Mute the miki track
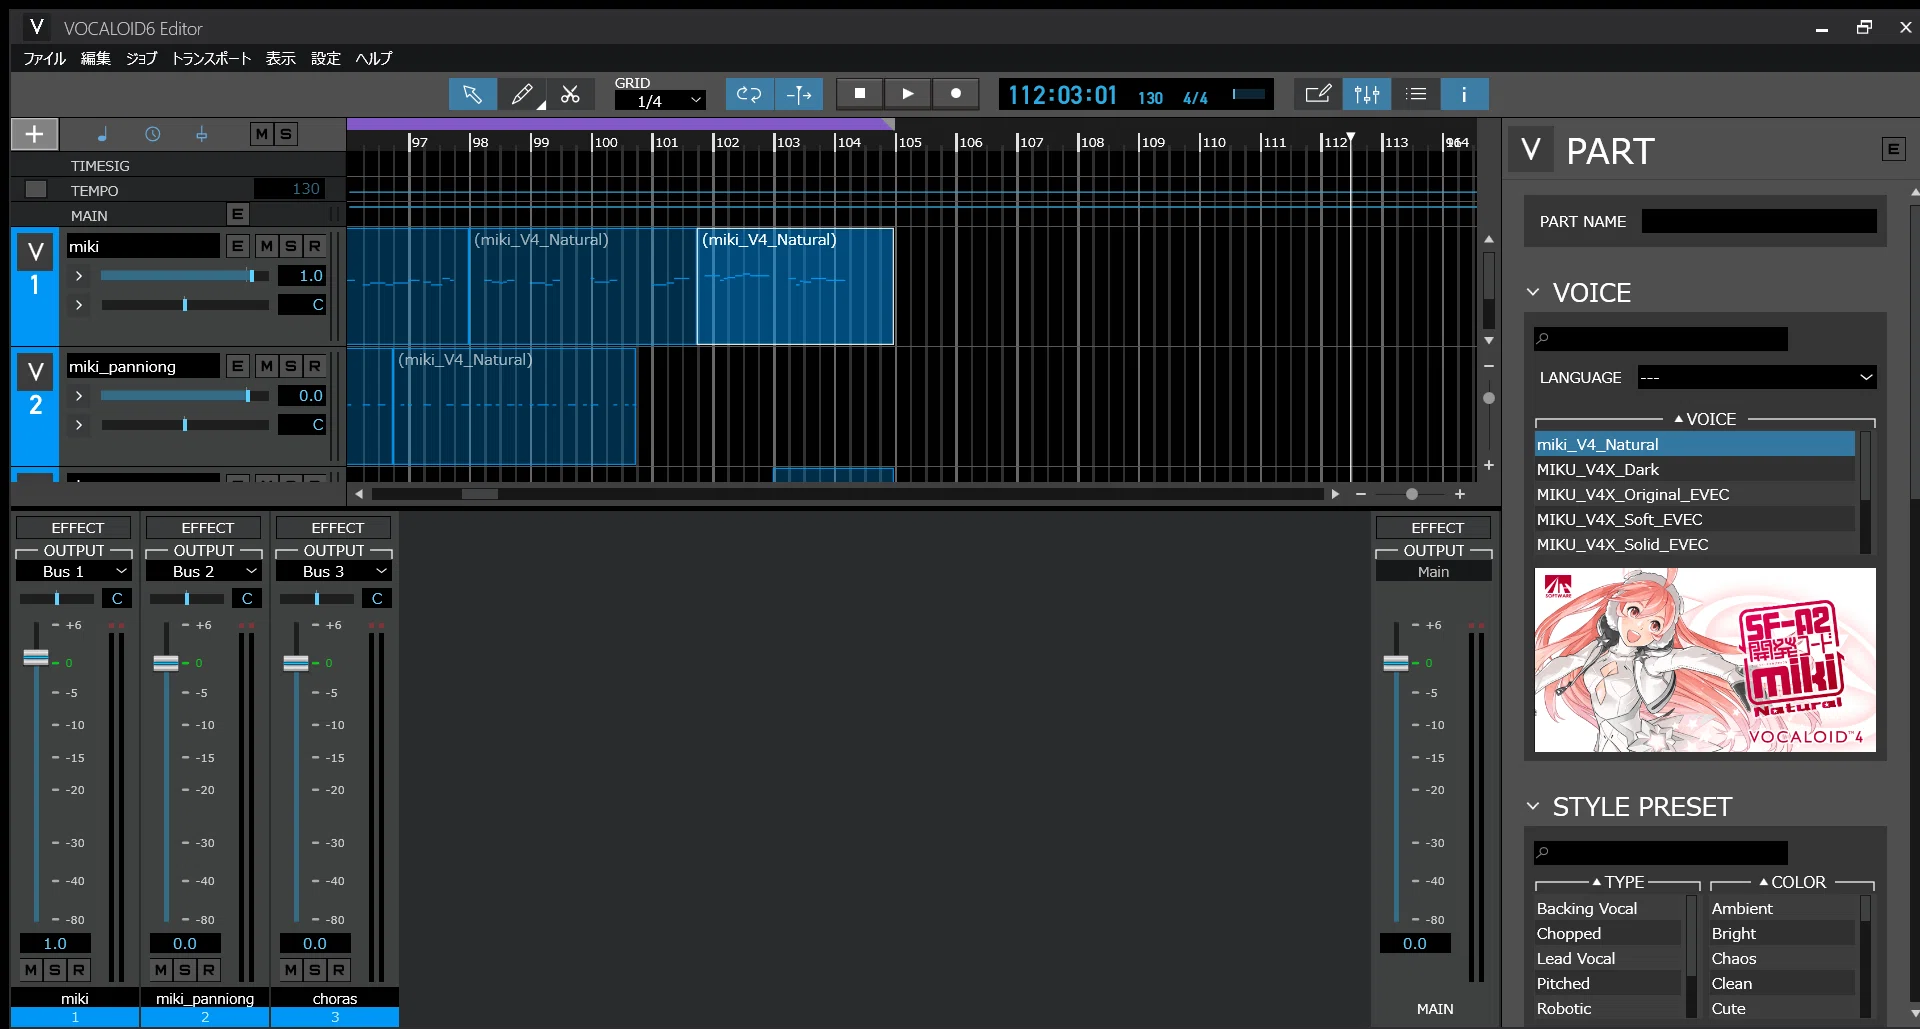Image resolution: width=1920 pixels, height=1029 pixels. pos(266,246)
